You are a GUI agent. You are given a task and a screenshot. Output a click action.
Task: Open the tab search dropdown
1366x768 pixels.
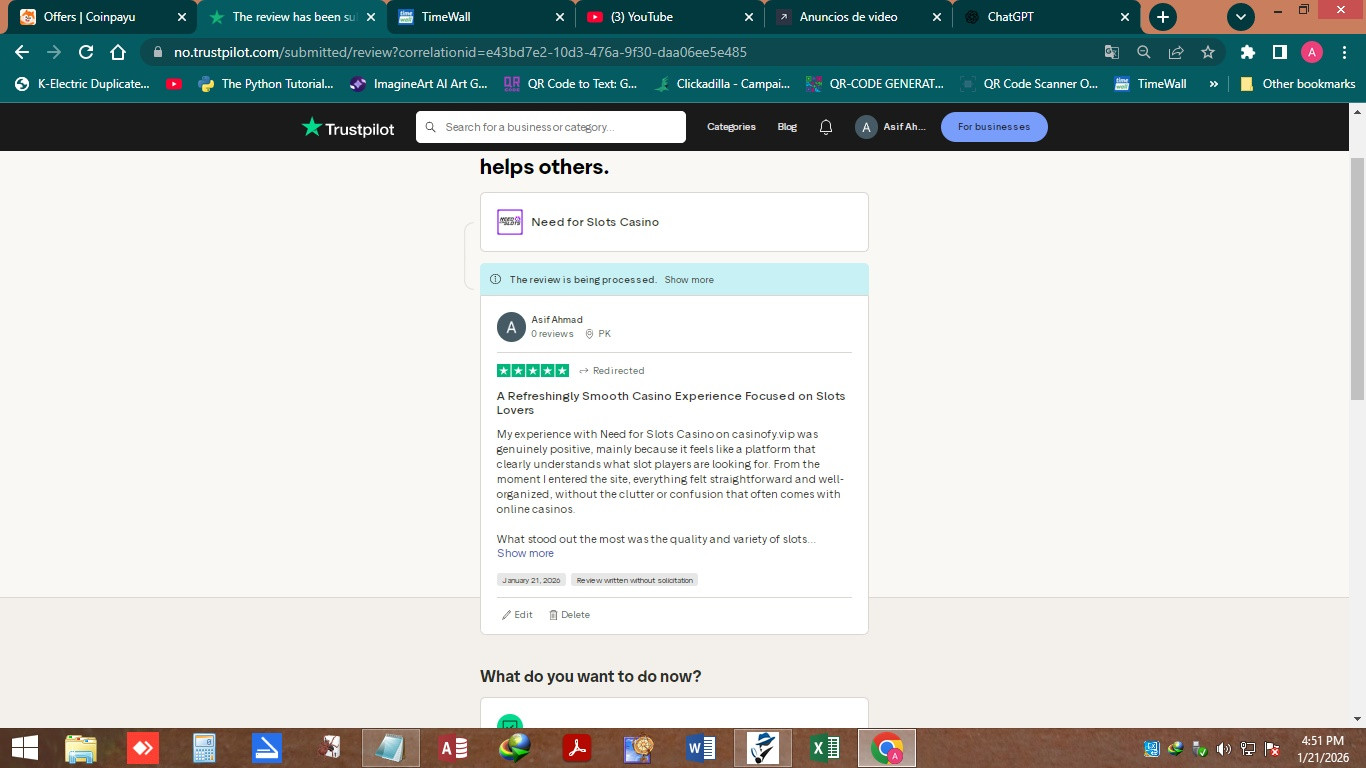point(1241,17)
